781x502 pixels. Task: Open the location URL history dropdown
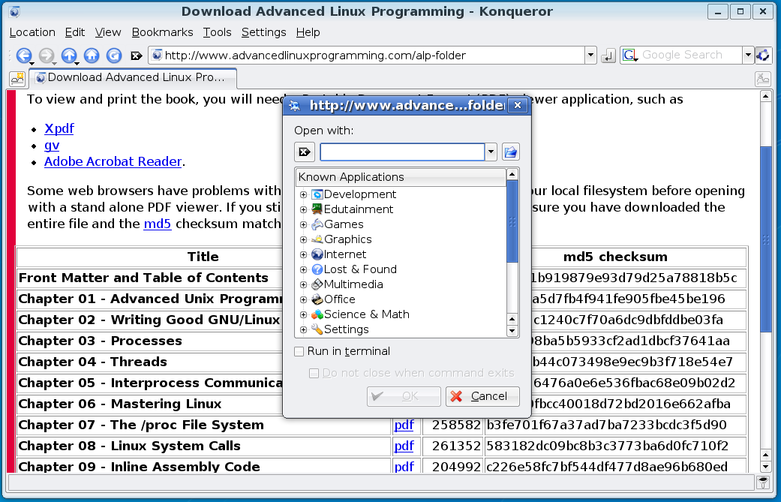pyautogui.click(x=591, y=55)
